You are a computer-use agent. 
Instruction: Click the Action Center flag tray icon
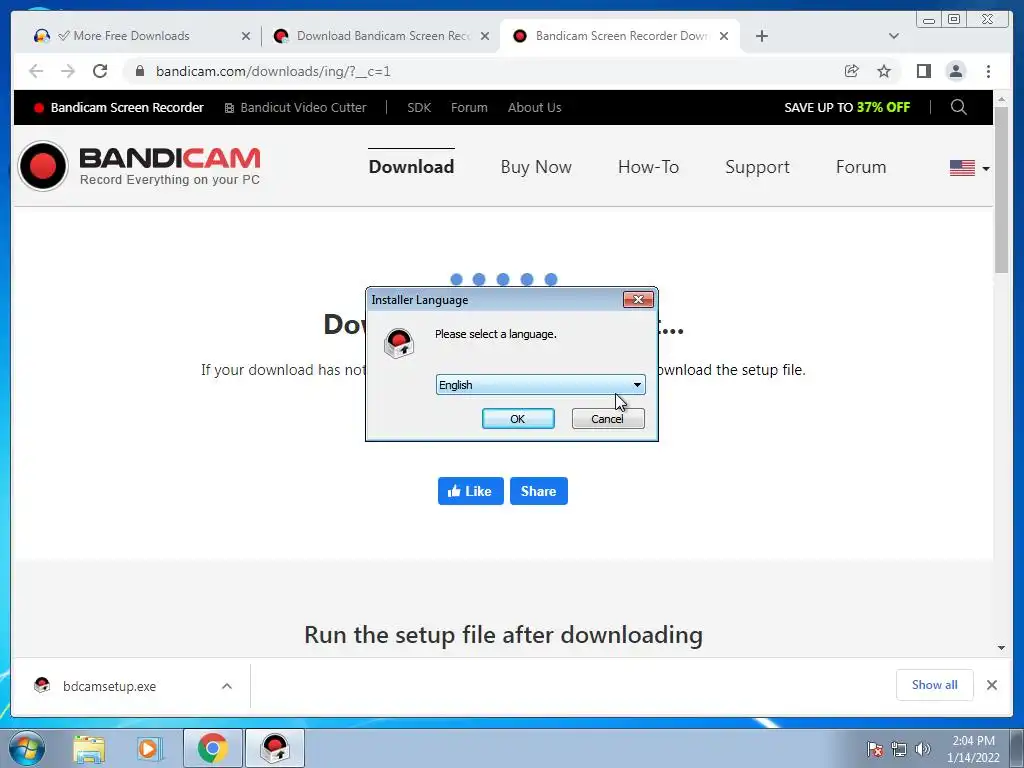(874, 749)
